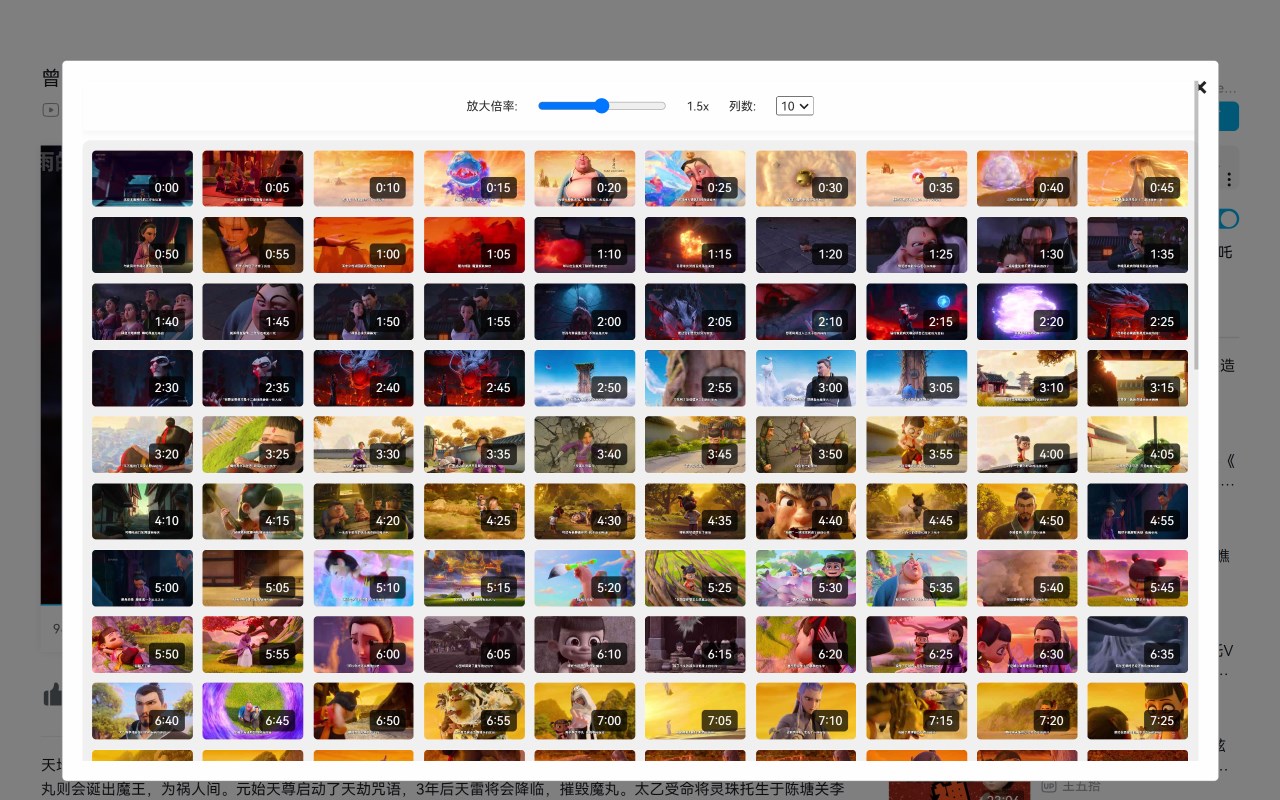Click thumbnail marked 1:00

(x=364, y=245)
